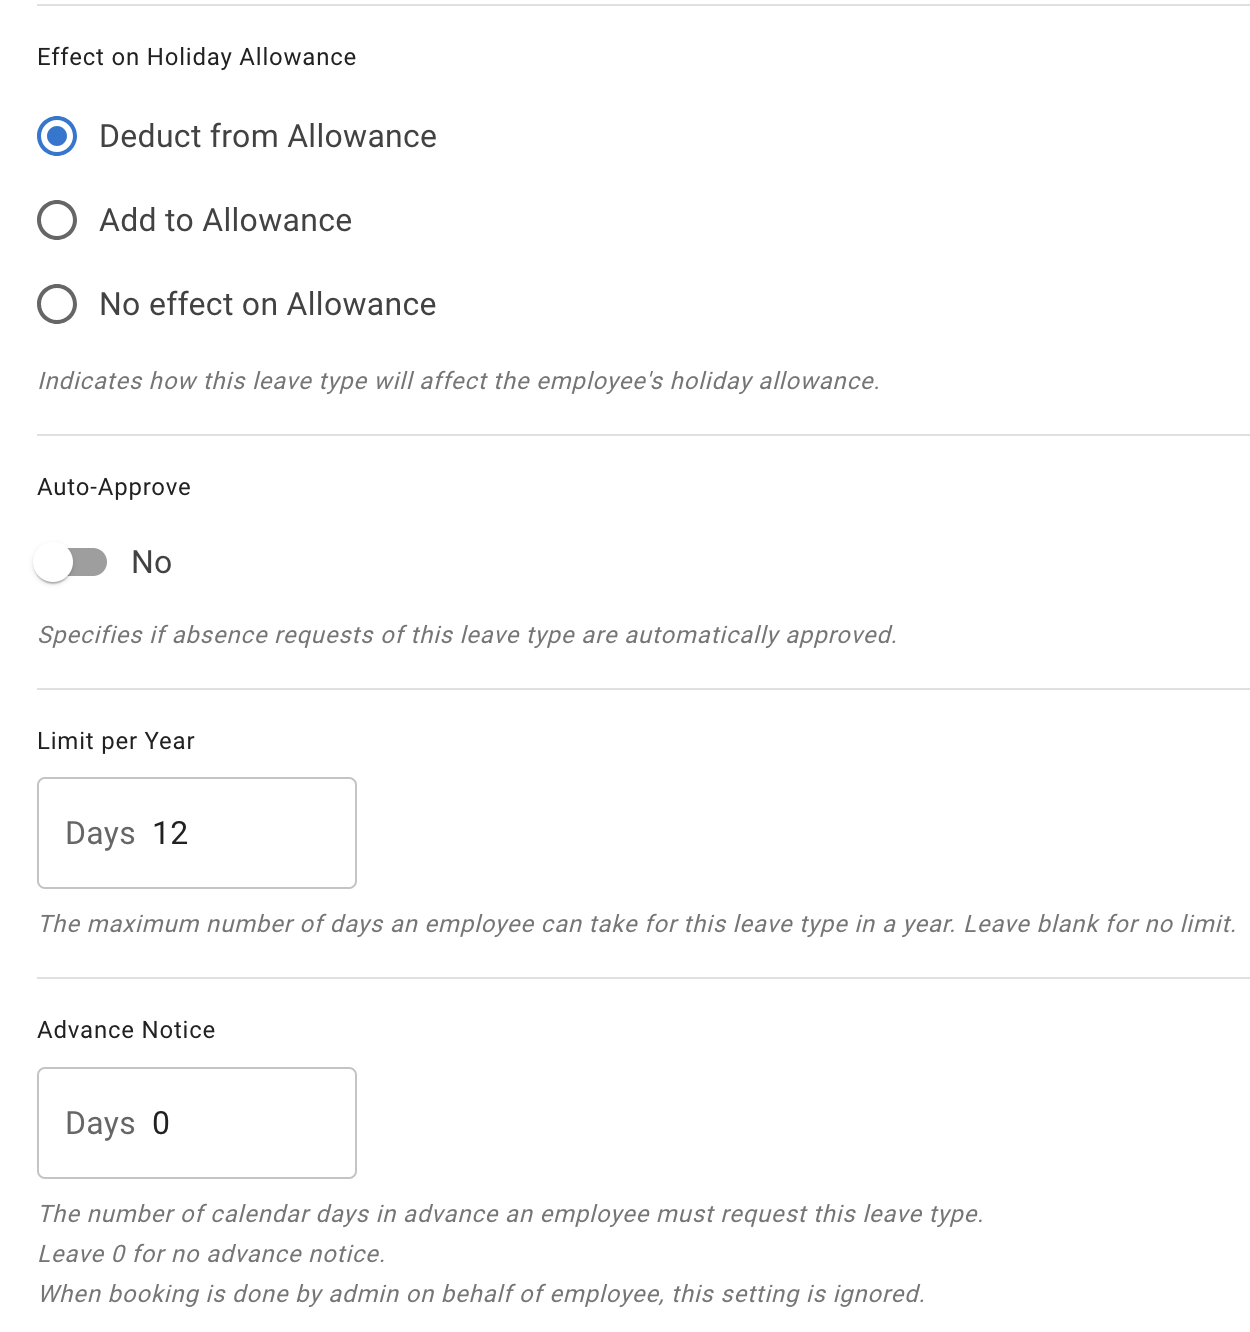1250x1332 pixels.
Task: Toggle the Auto-Approve switch
Action: [70, 562]
